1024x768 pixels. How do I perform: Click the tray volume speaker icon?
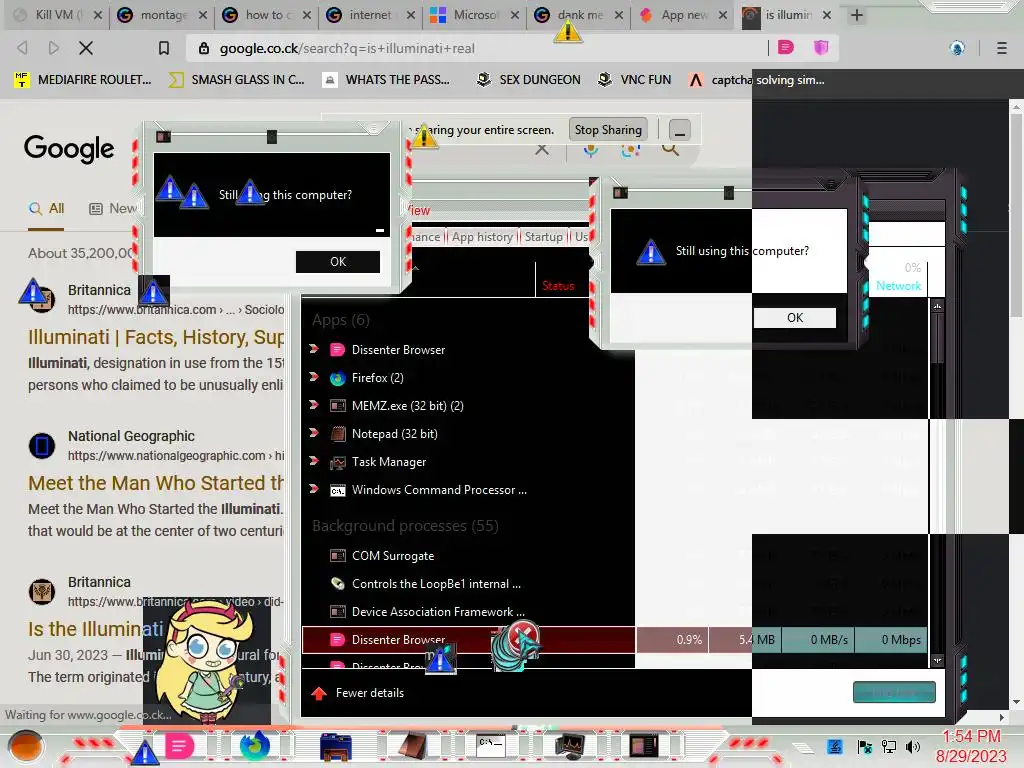tap(913, 746)
